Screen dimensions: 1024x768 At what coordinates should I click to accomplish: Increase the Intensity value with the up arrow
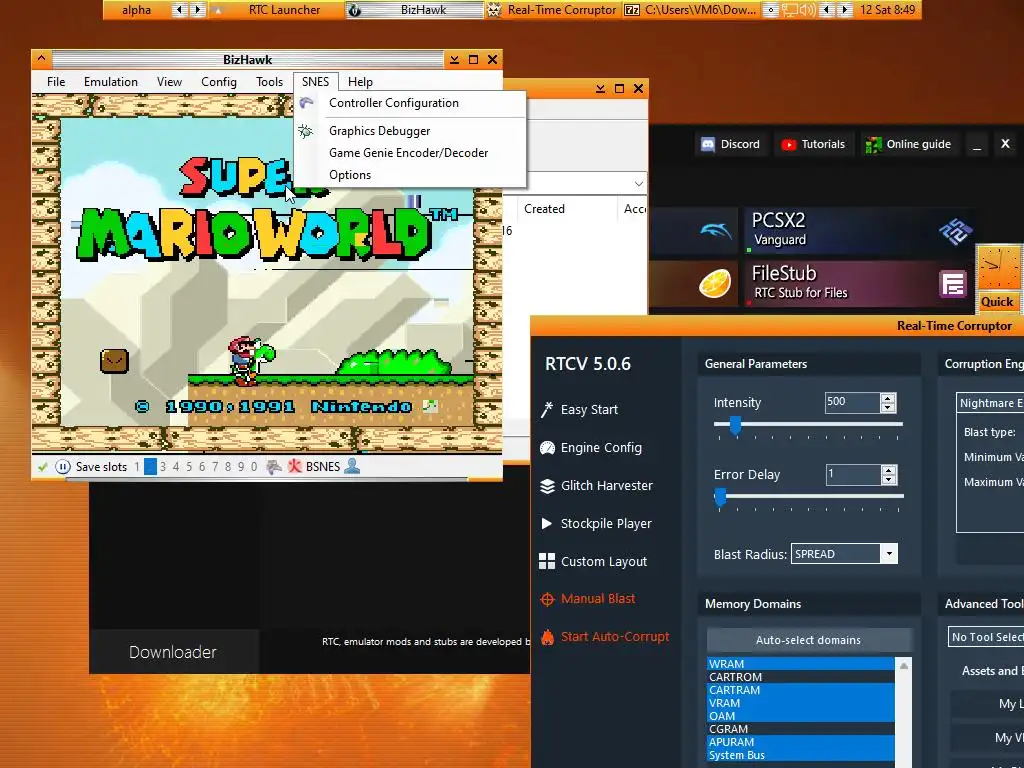[x=888, y=398]
